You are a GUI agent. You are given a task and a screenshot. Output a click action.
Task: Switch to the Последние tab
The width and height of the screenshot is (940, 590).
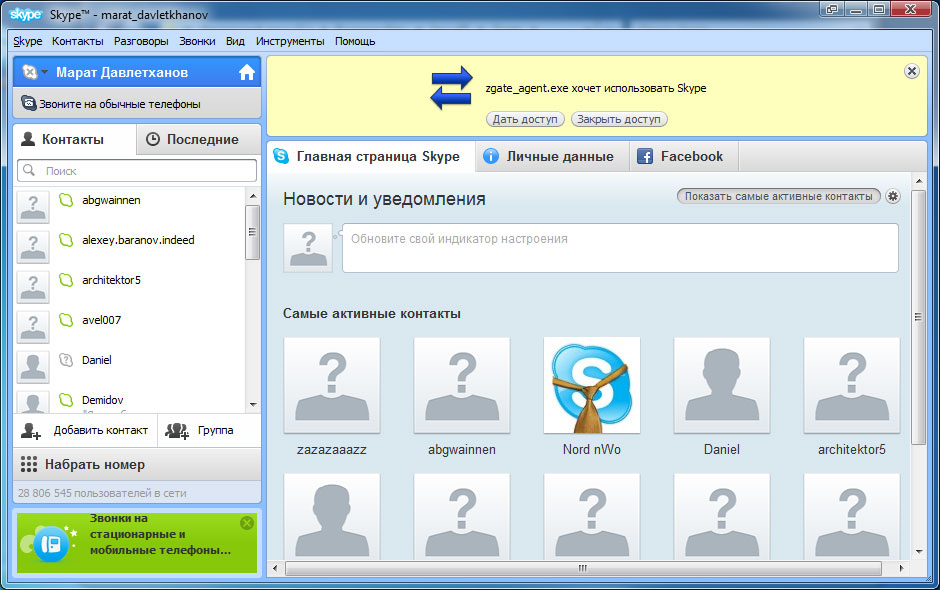198,139
